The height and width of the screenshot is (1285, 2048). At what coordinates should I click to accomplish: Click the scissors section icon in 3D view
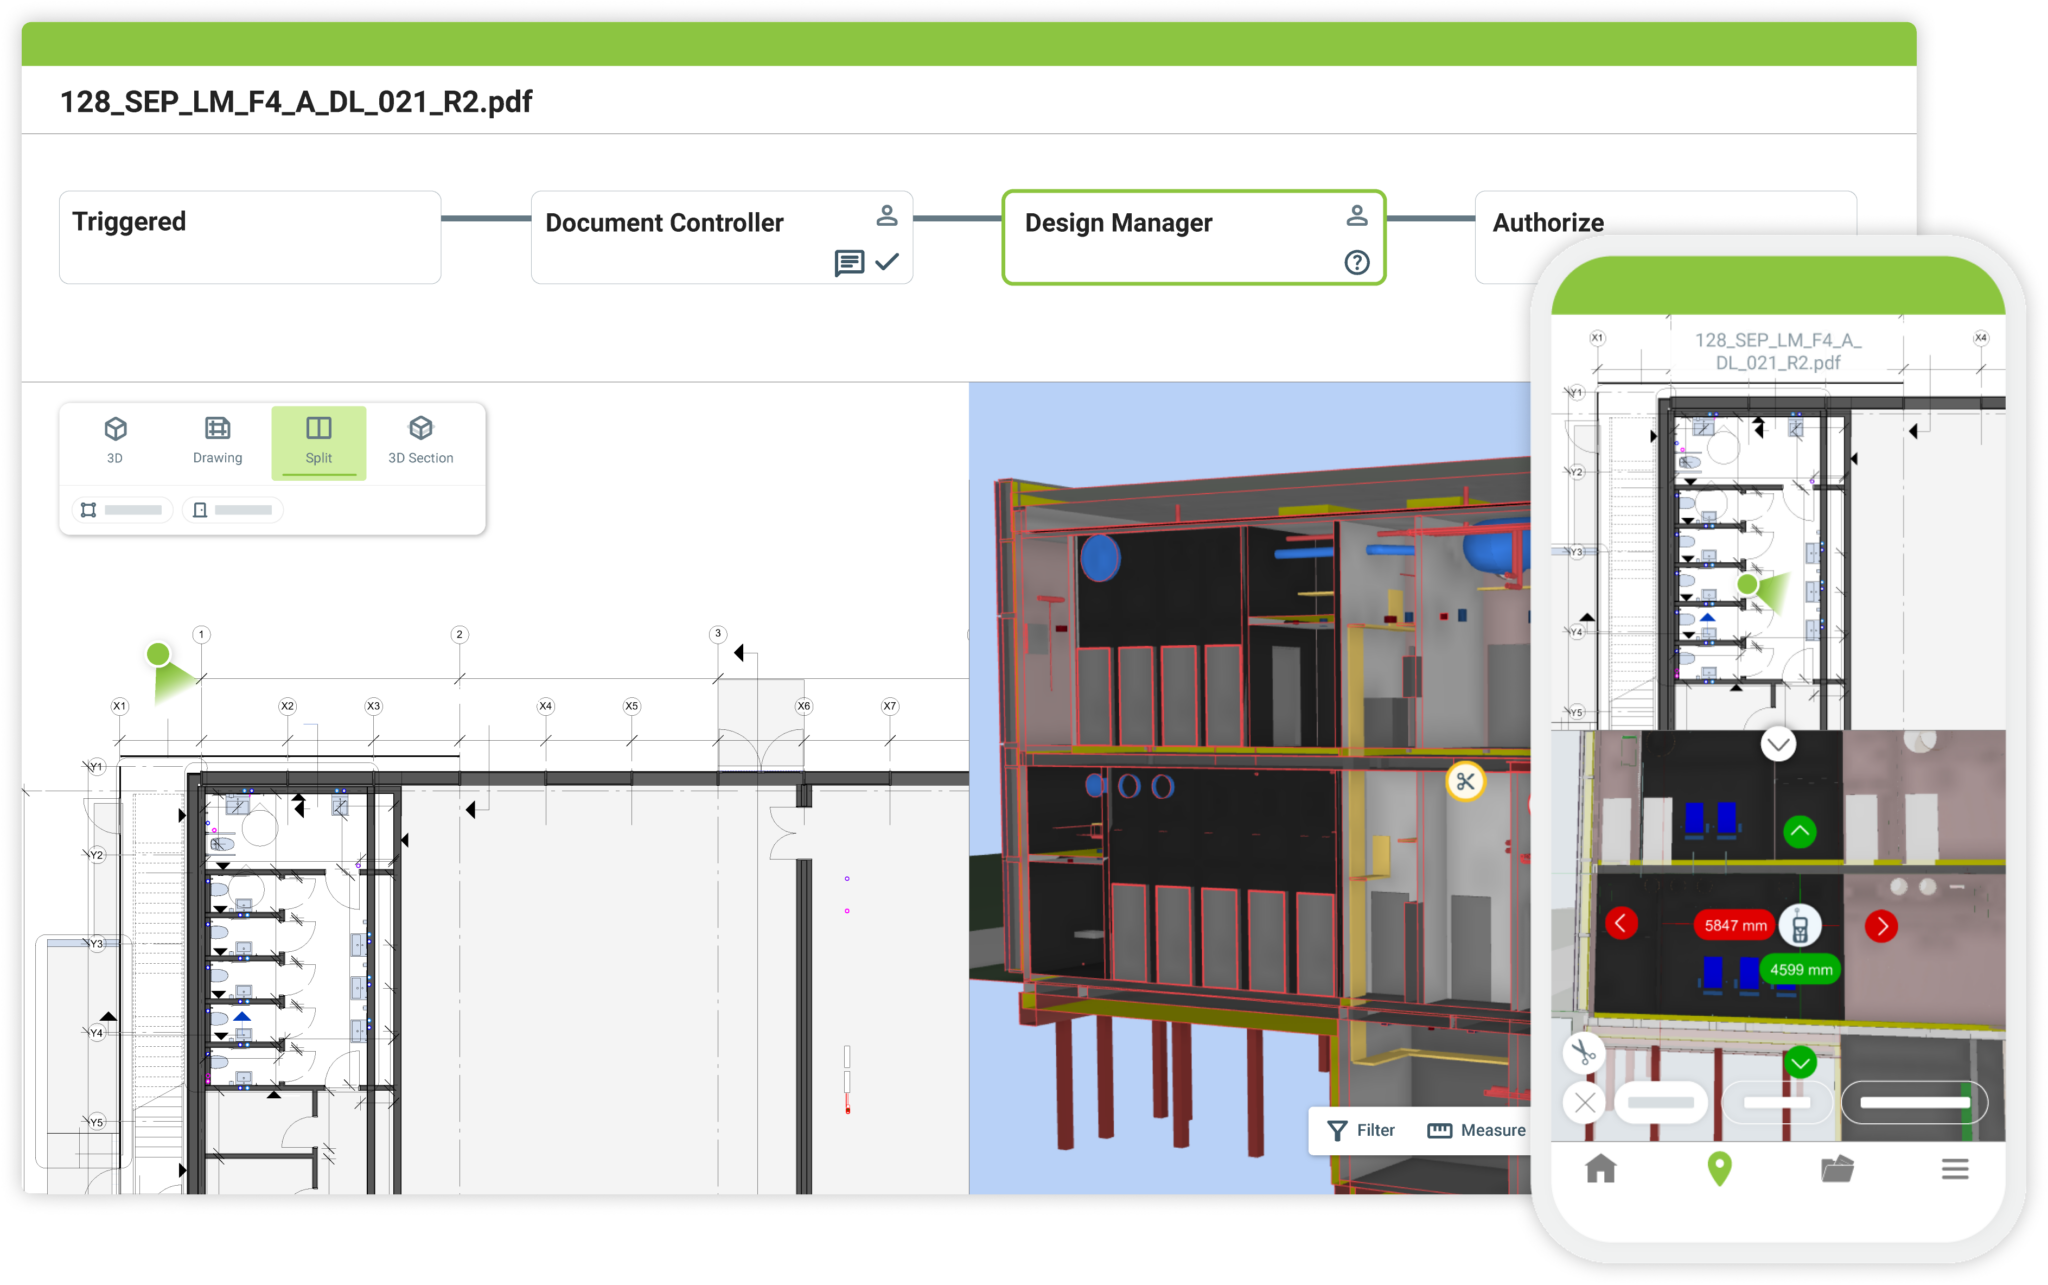tap(1465, 782)
